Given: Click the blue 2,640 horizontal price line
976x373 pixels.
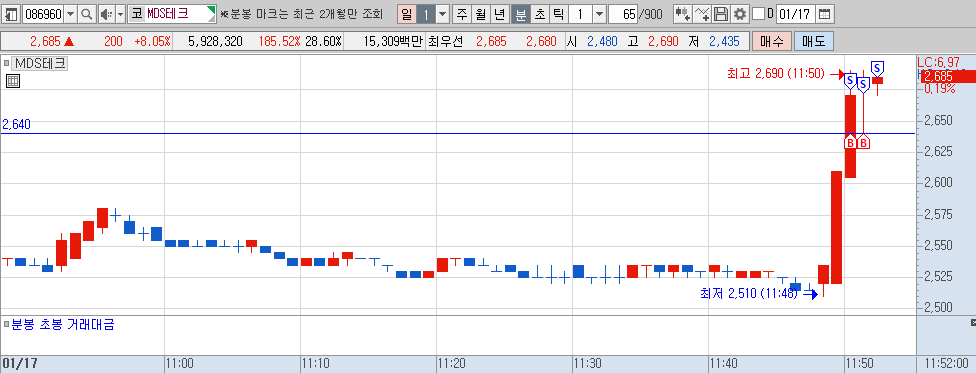Looking at the screenshot, I should tap(458, 133).
